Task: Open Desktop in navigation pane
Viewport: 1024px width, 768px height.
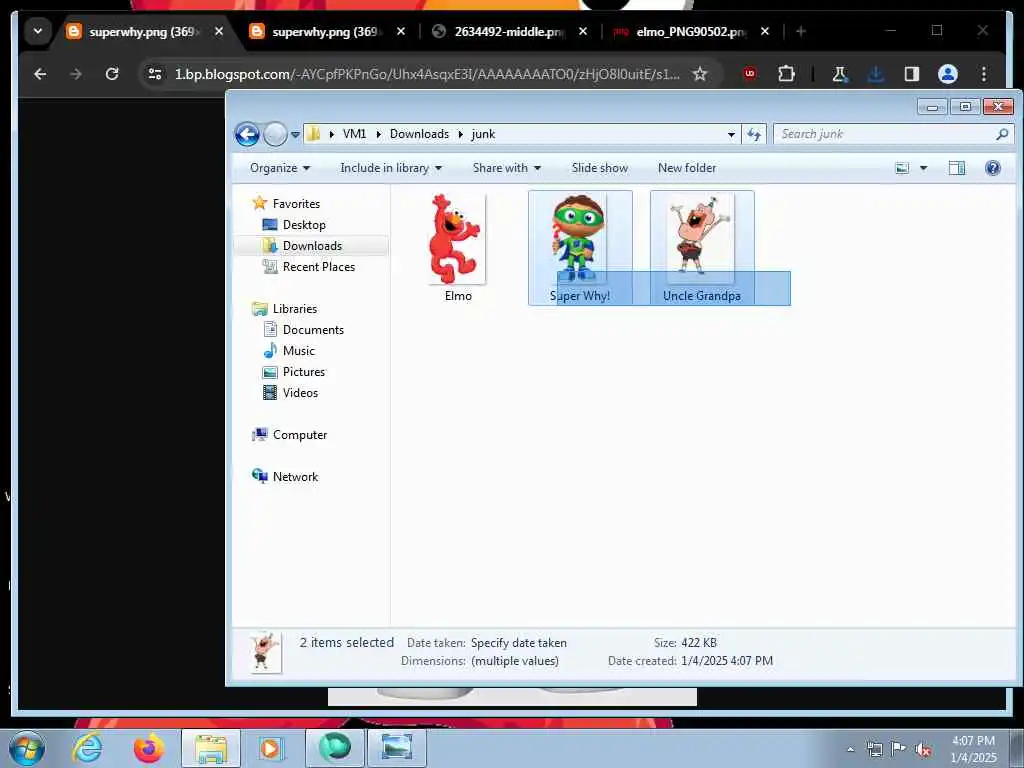Action: 304,225
